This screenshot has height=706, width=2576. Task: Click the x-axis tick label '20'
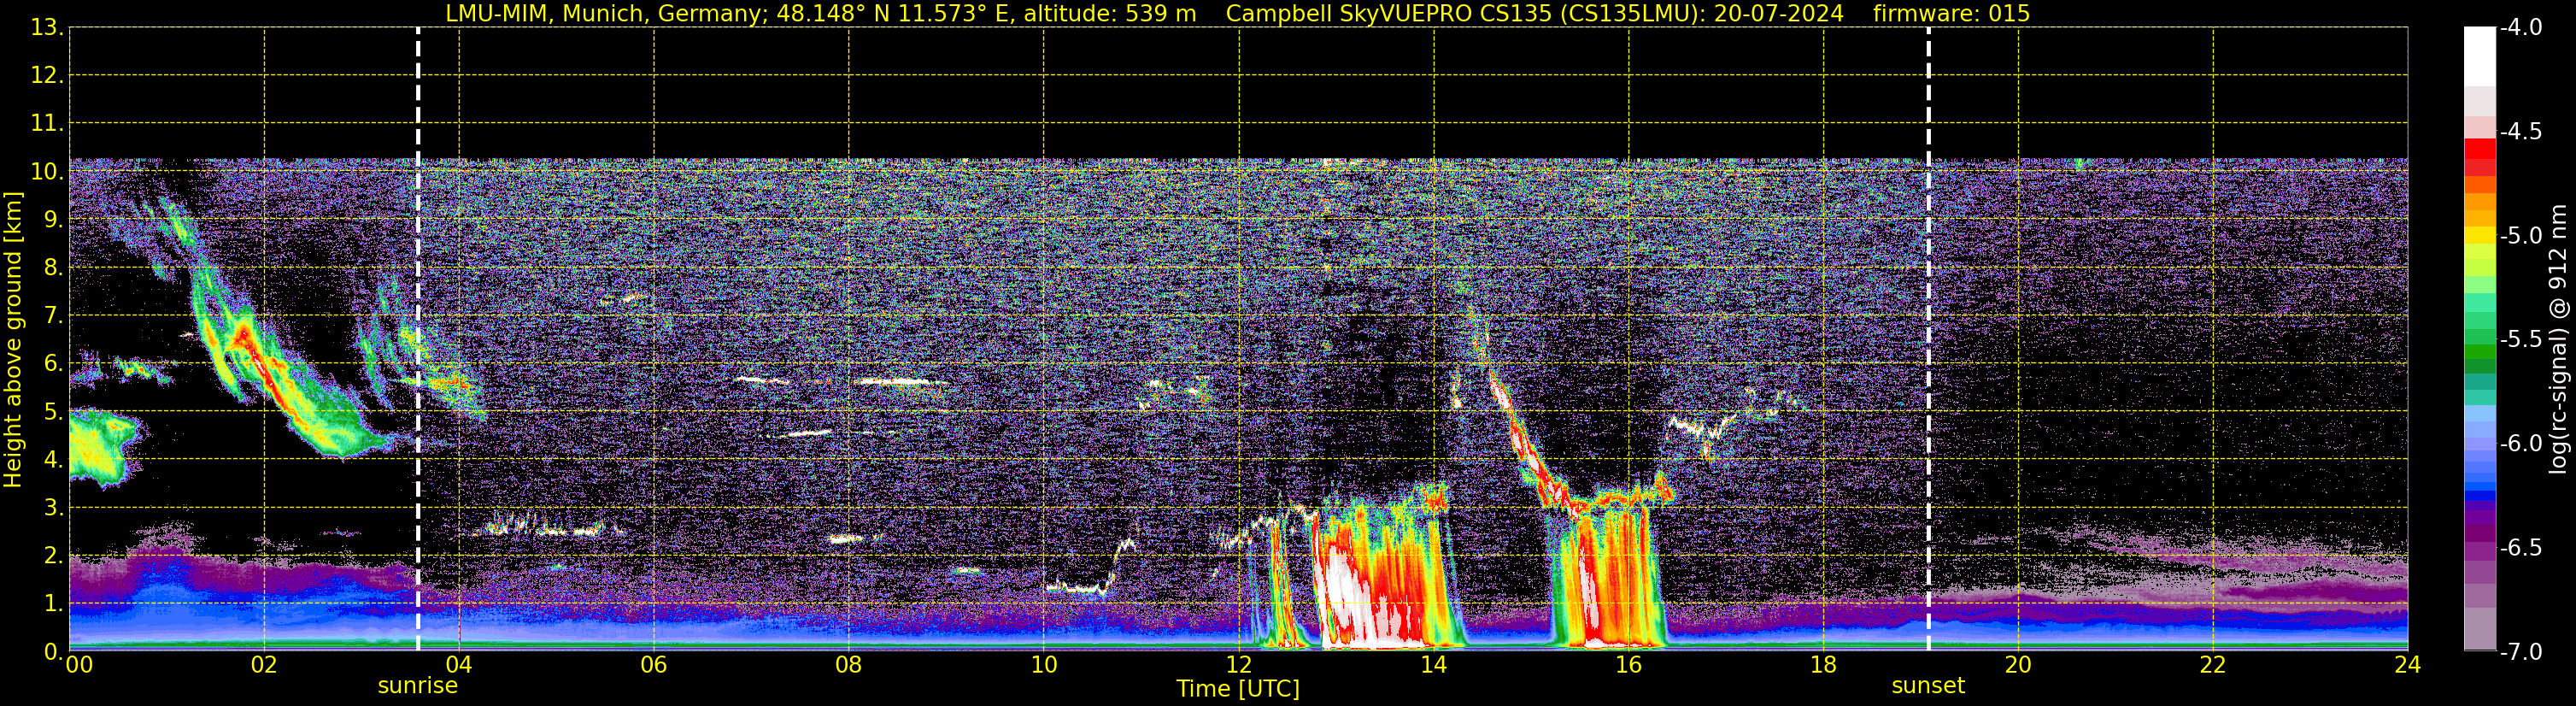coord(2018,665)
